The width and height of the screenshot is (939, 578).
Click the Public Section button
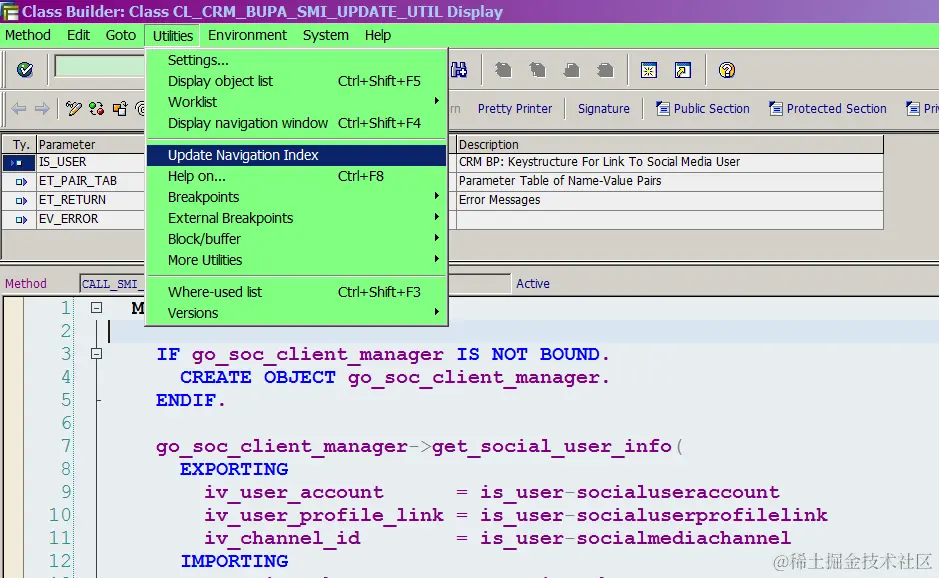[x=703, y=108]
